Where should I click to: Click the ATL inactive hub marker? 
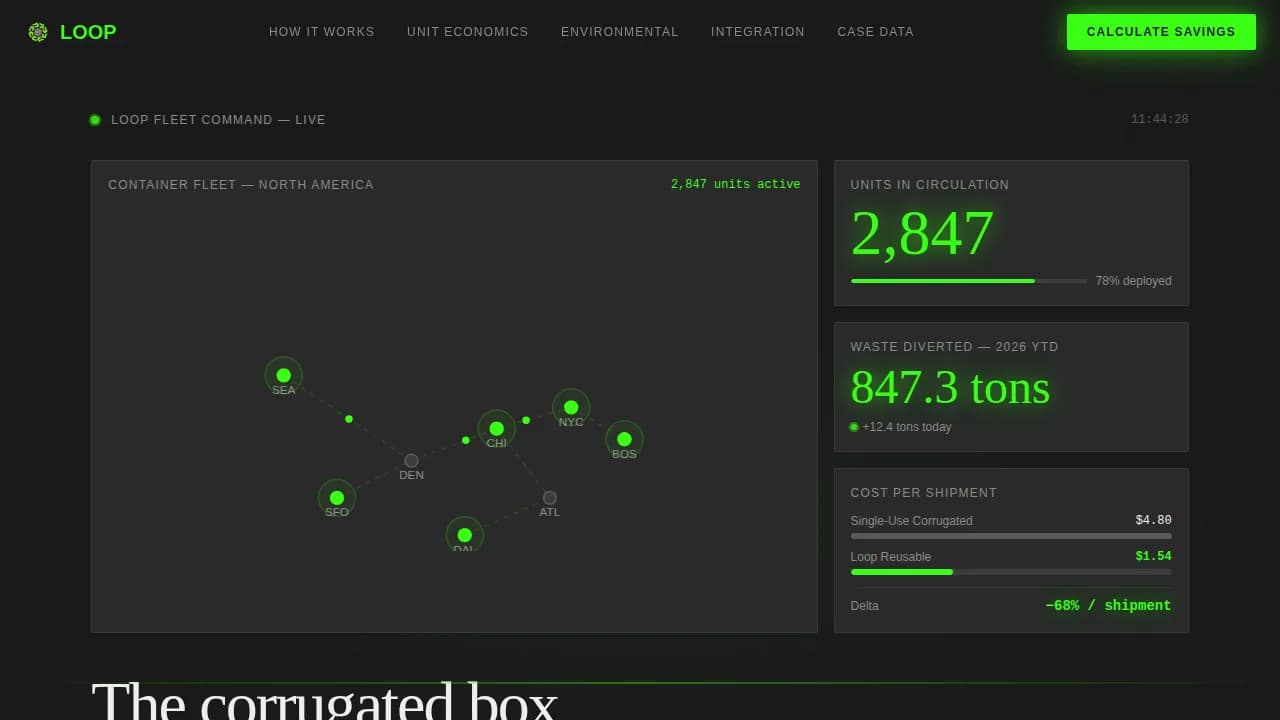pos(550,498)
